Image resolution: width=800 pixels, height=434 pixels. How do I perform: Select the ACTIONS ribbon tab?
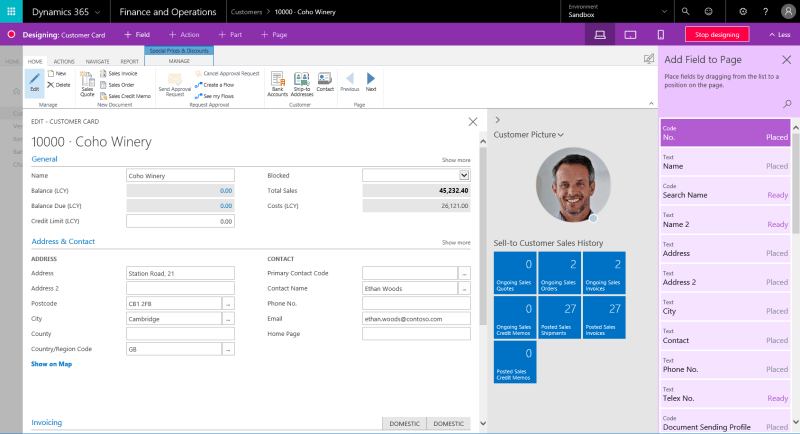click(64, 61)
